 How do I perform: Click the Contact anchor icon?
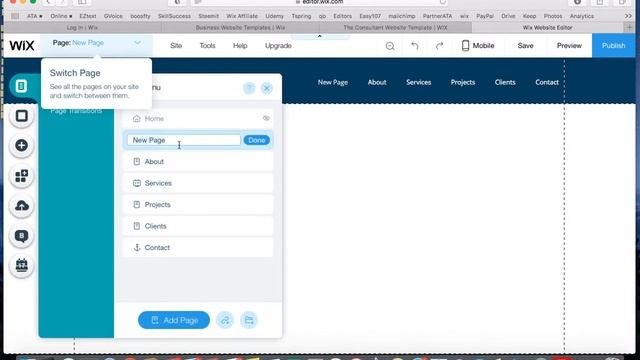137,247
